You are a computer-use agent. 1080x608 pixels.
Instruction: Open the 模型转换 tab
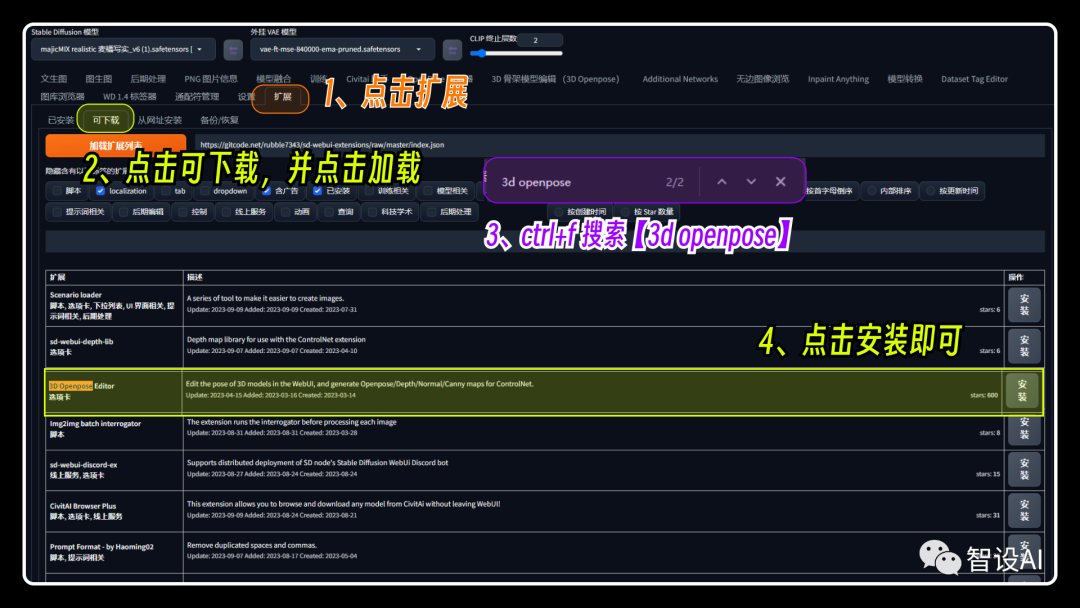[x=904, y=79]
